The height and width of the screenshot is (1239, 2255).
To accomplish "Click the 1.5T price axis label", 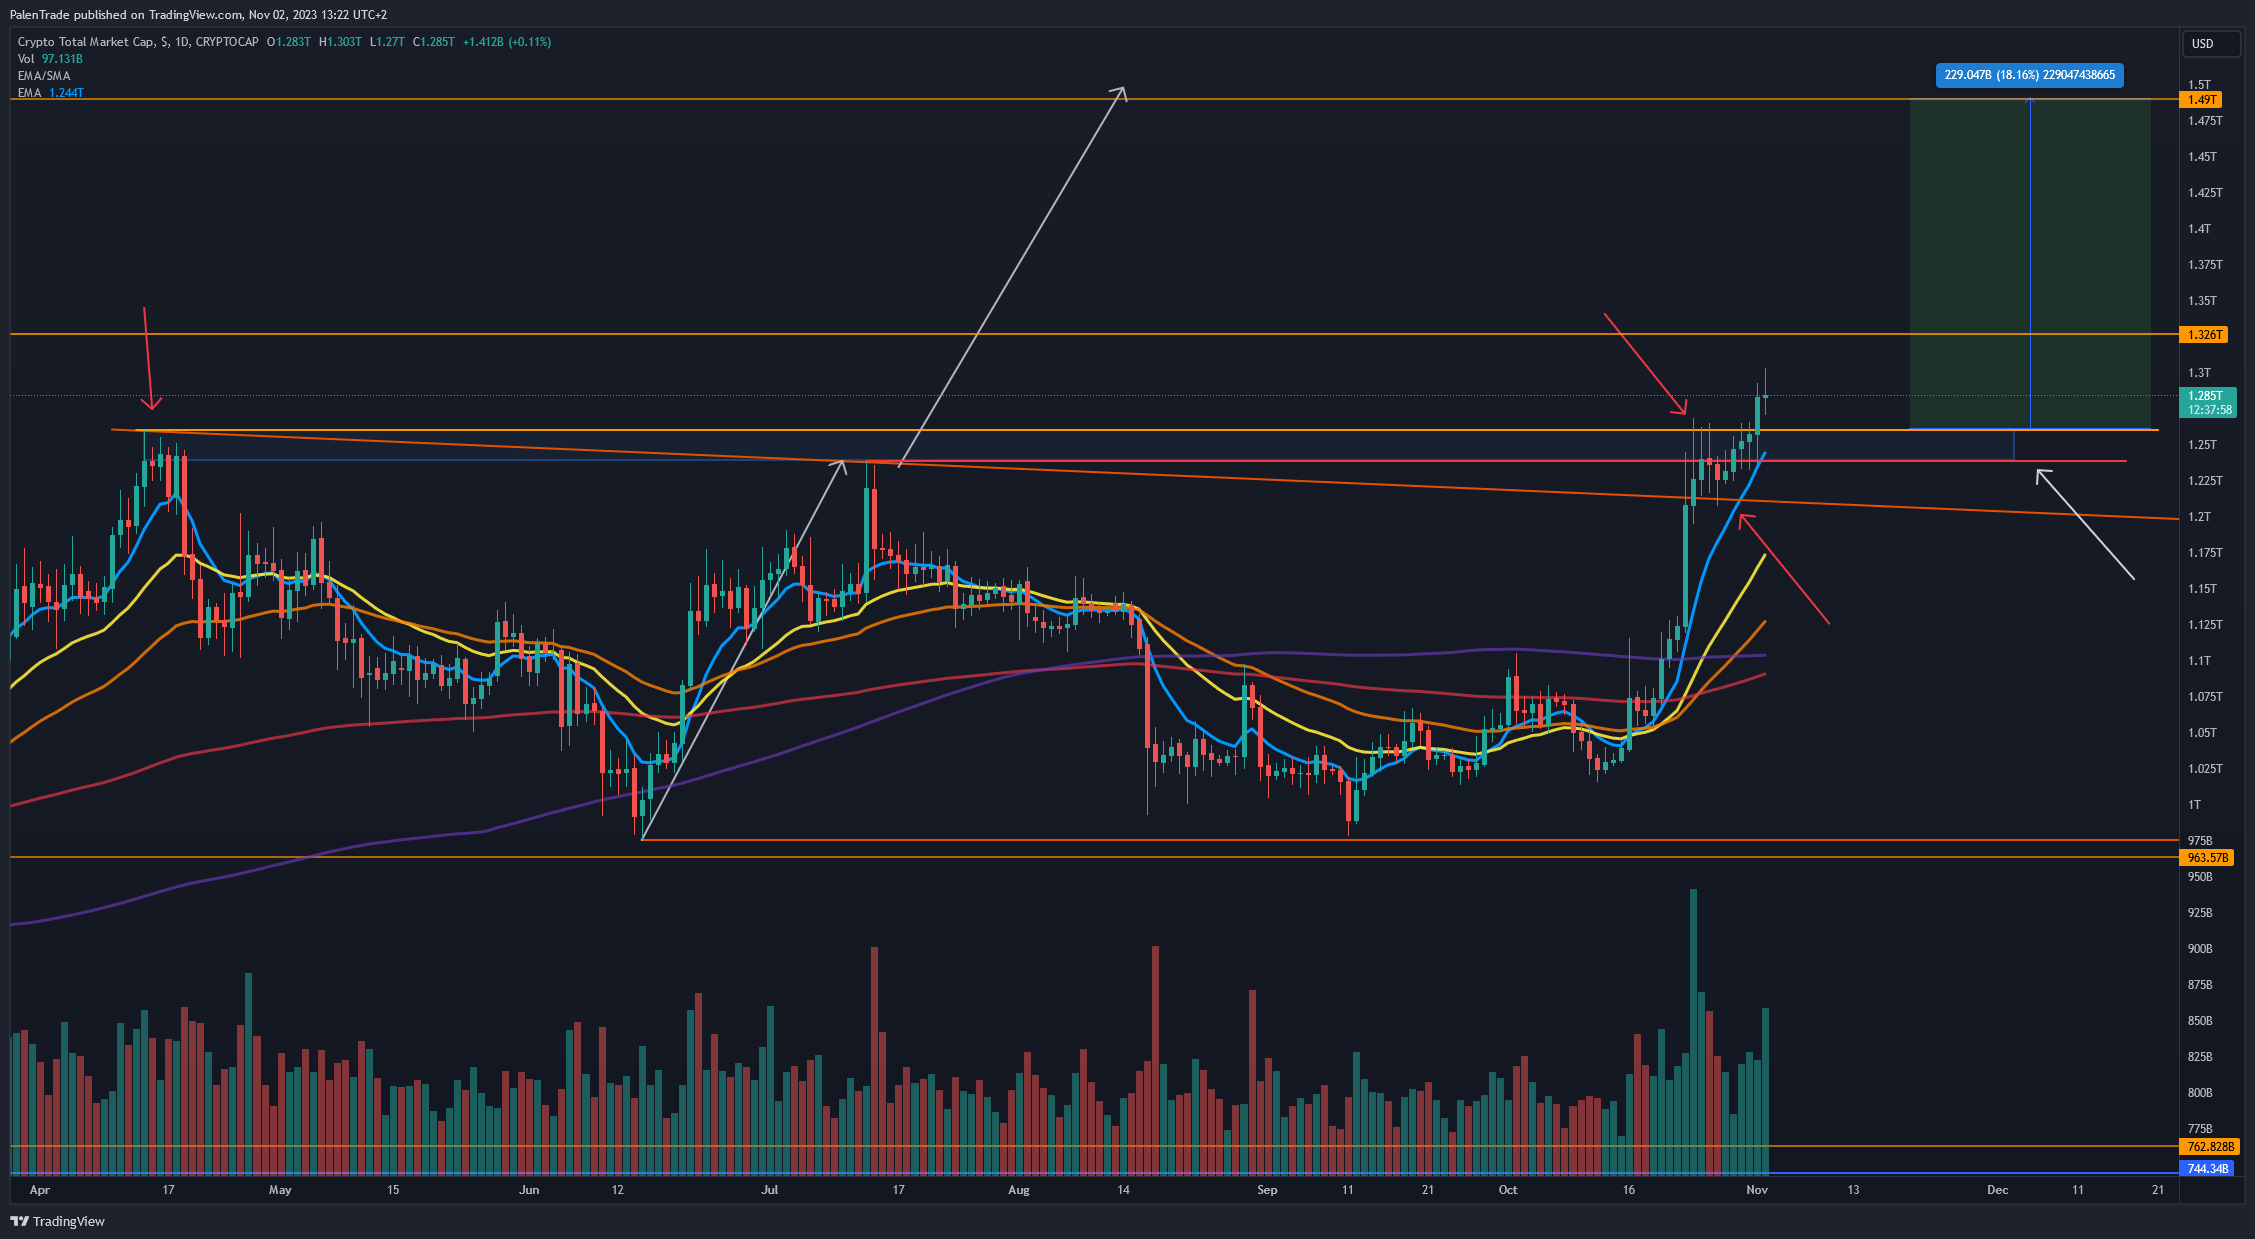I will [2199, 85].
